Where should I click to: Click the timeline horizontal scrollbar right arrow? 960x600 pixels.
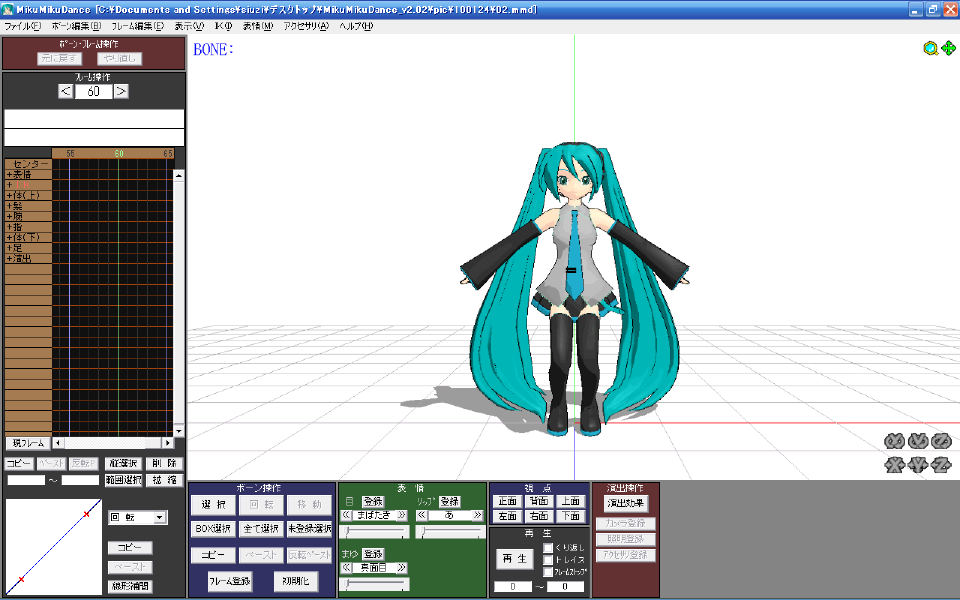(x=168, y=443)
